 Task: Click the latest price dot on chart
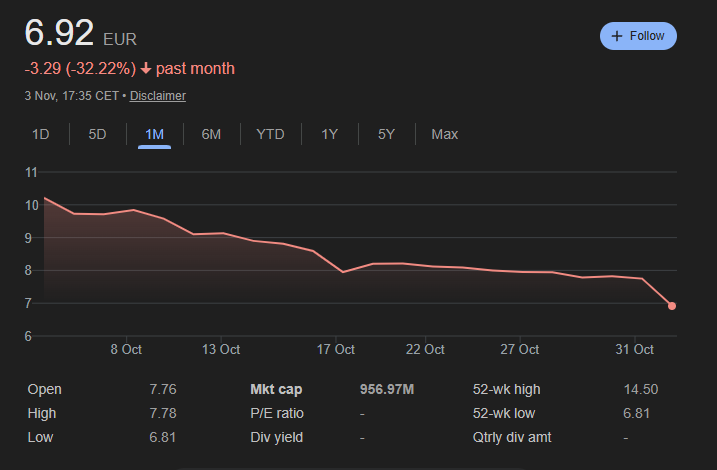[672, 306]
